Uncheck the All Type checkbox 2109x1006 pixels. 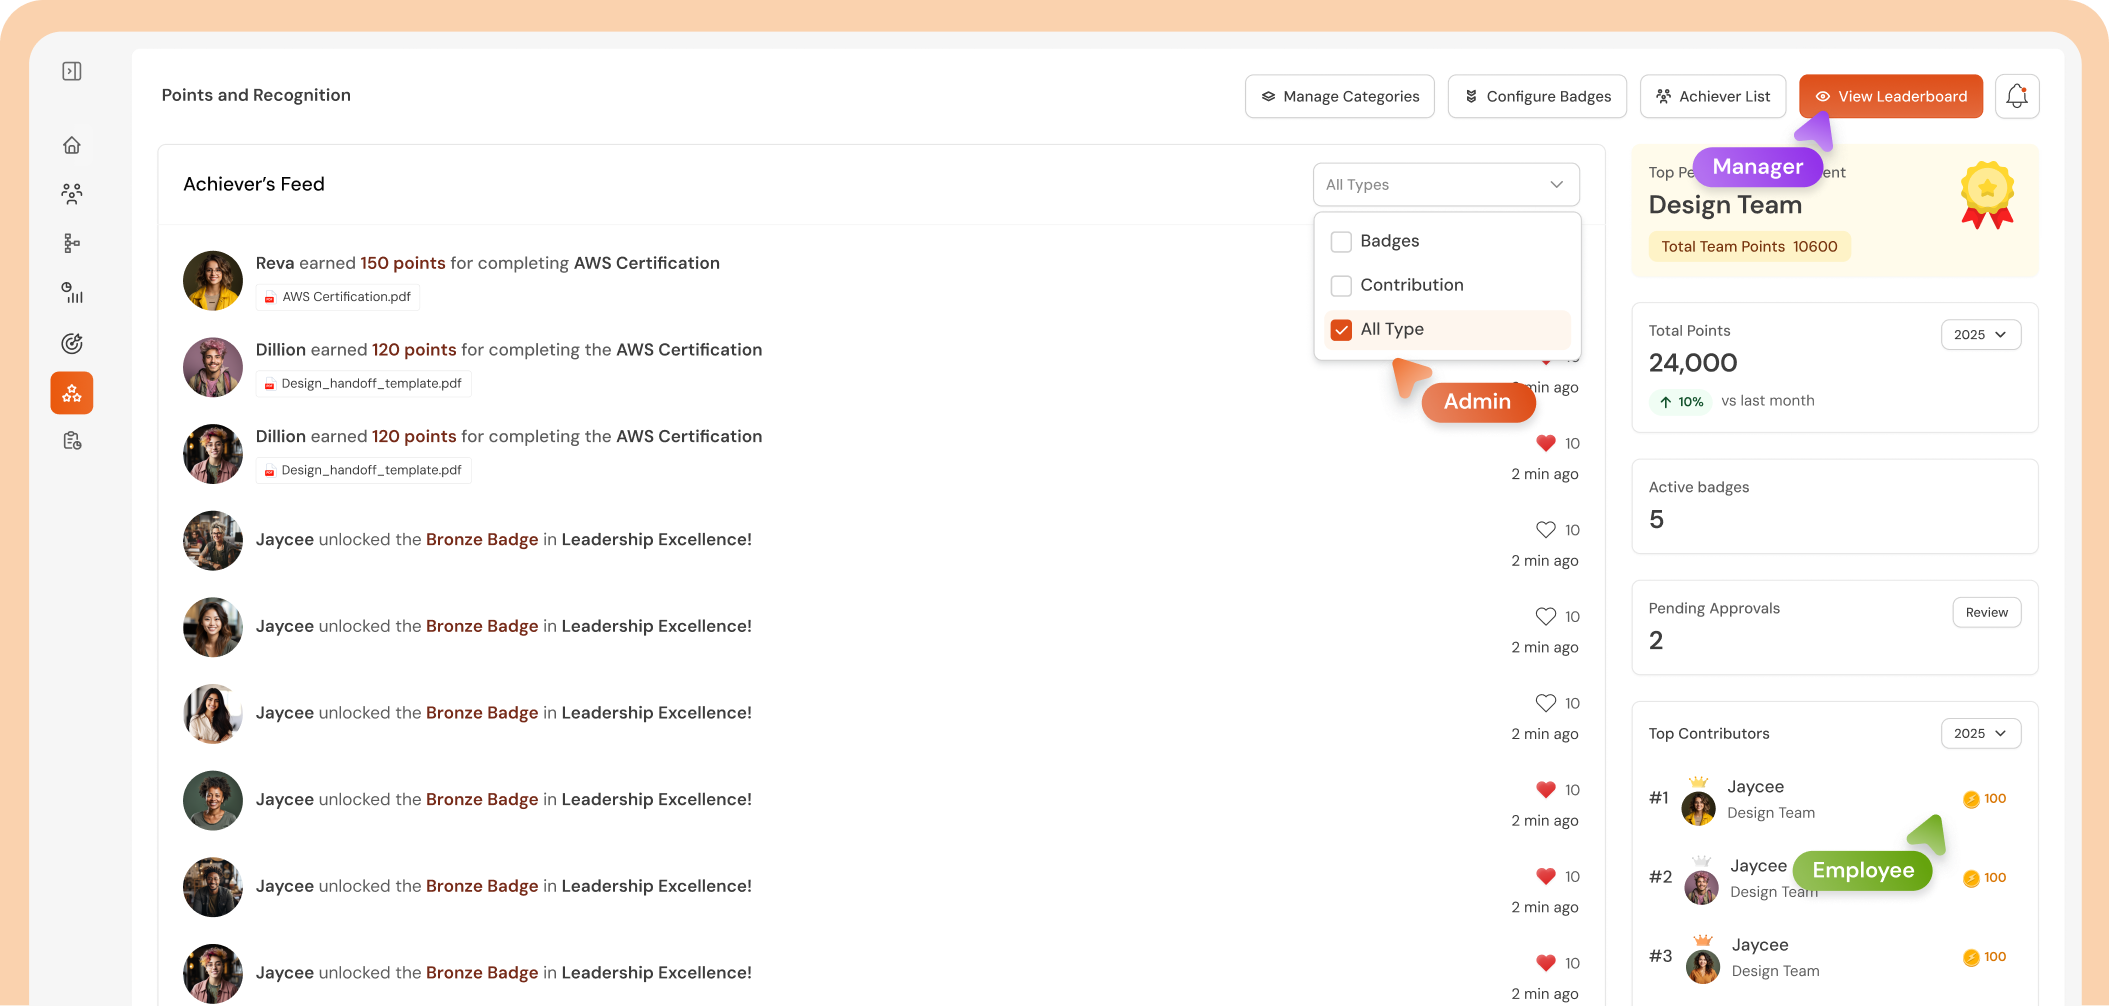coord(1341,330)
